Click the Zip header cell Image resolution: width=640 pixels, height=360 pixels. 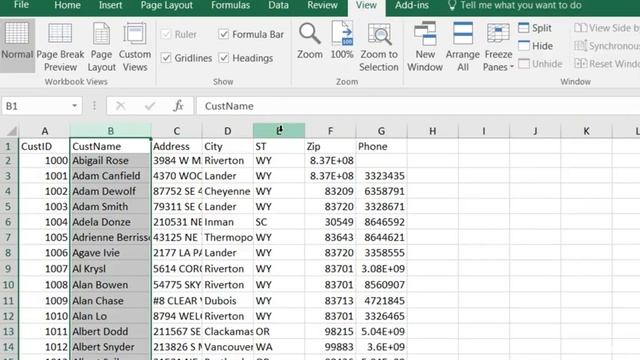[x=330, y=146]
